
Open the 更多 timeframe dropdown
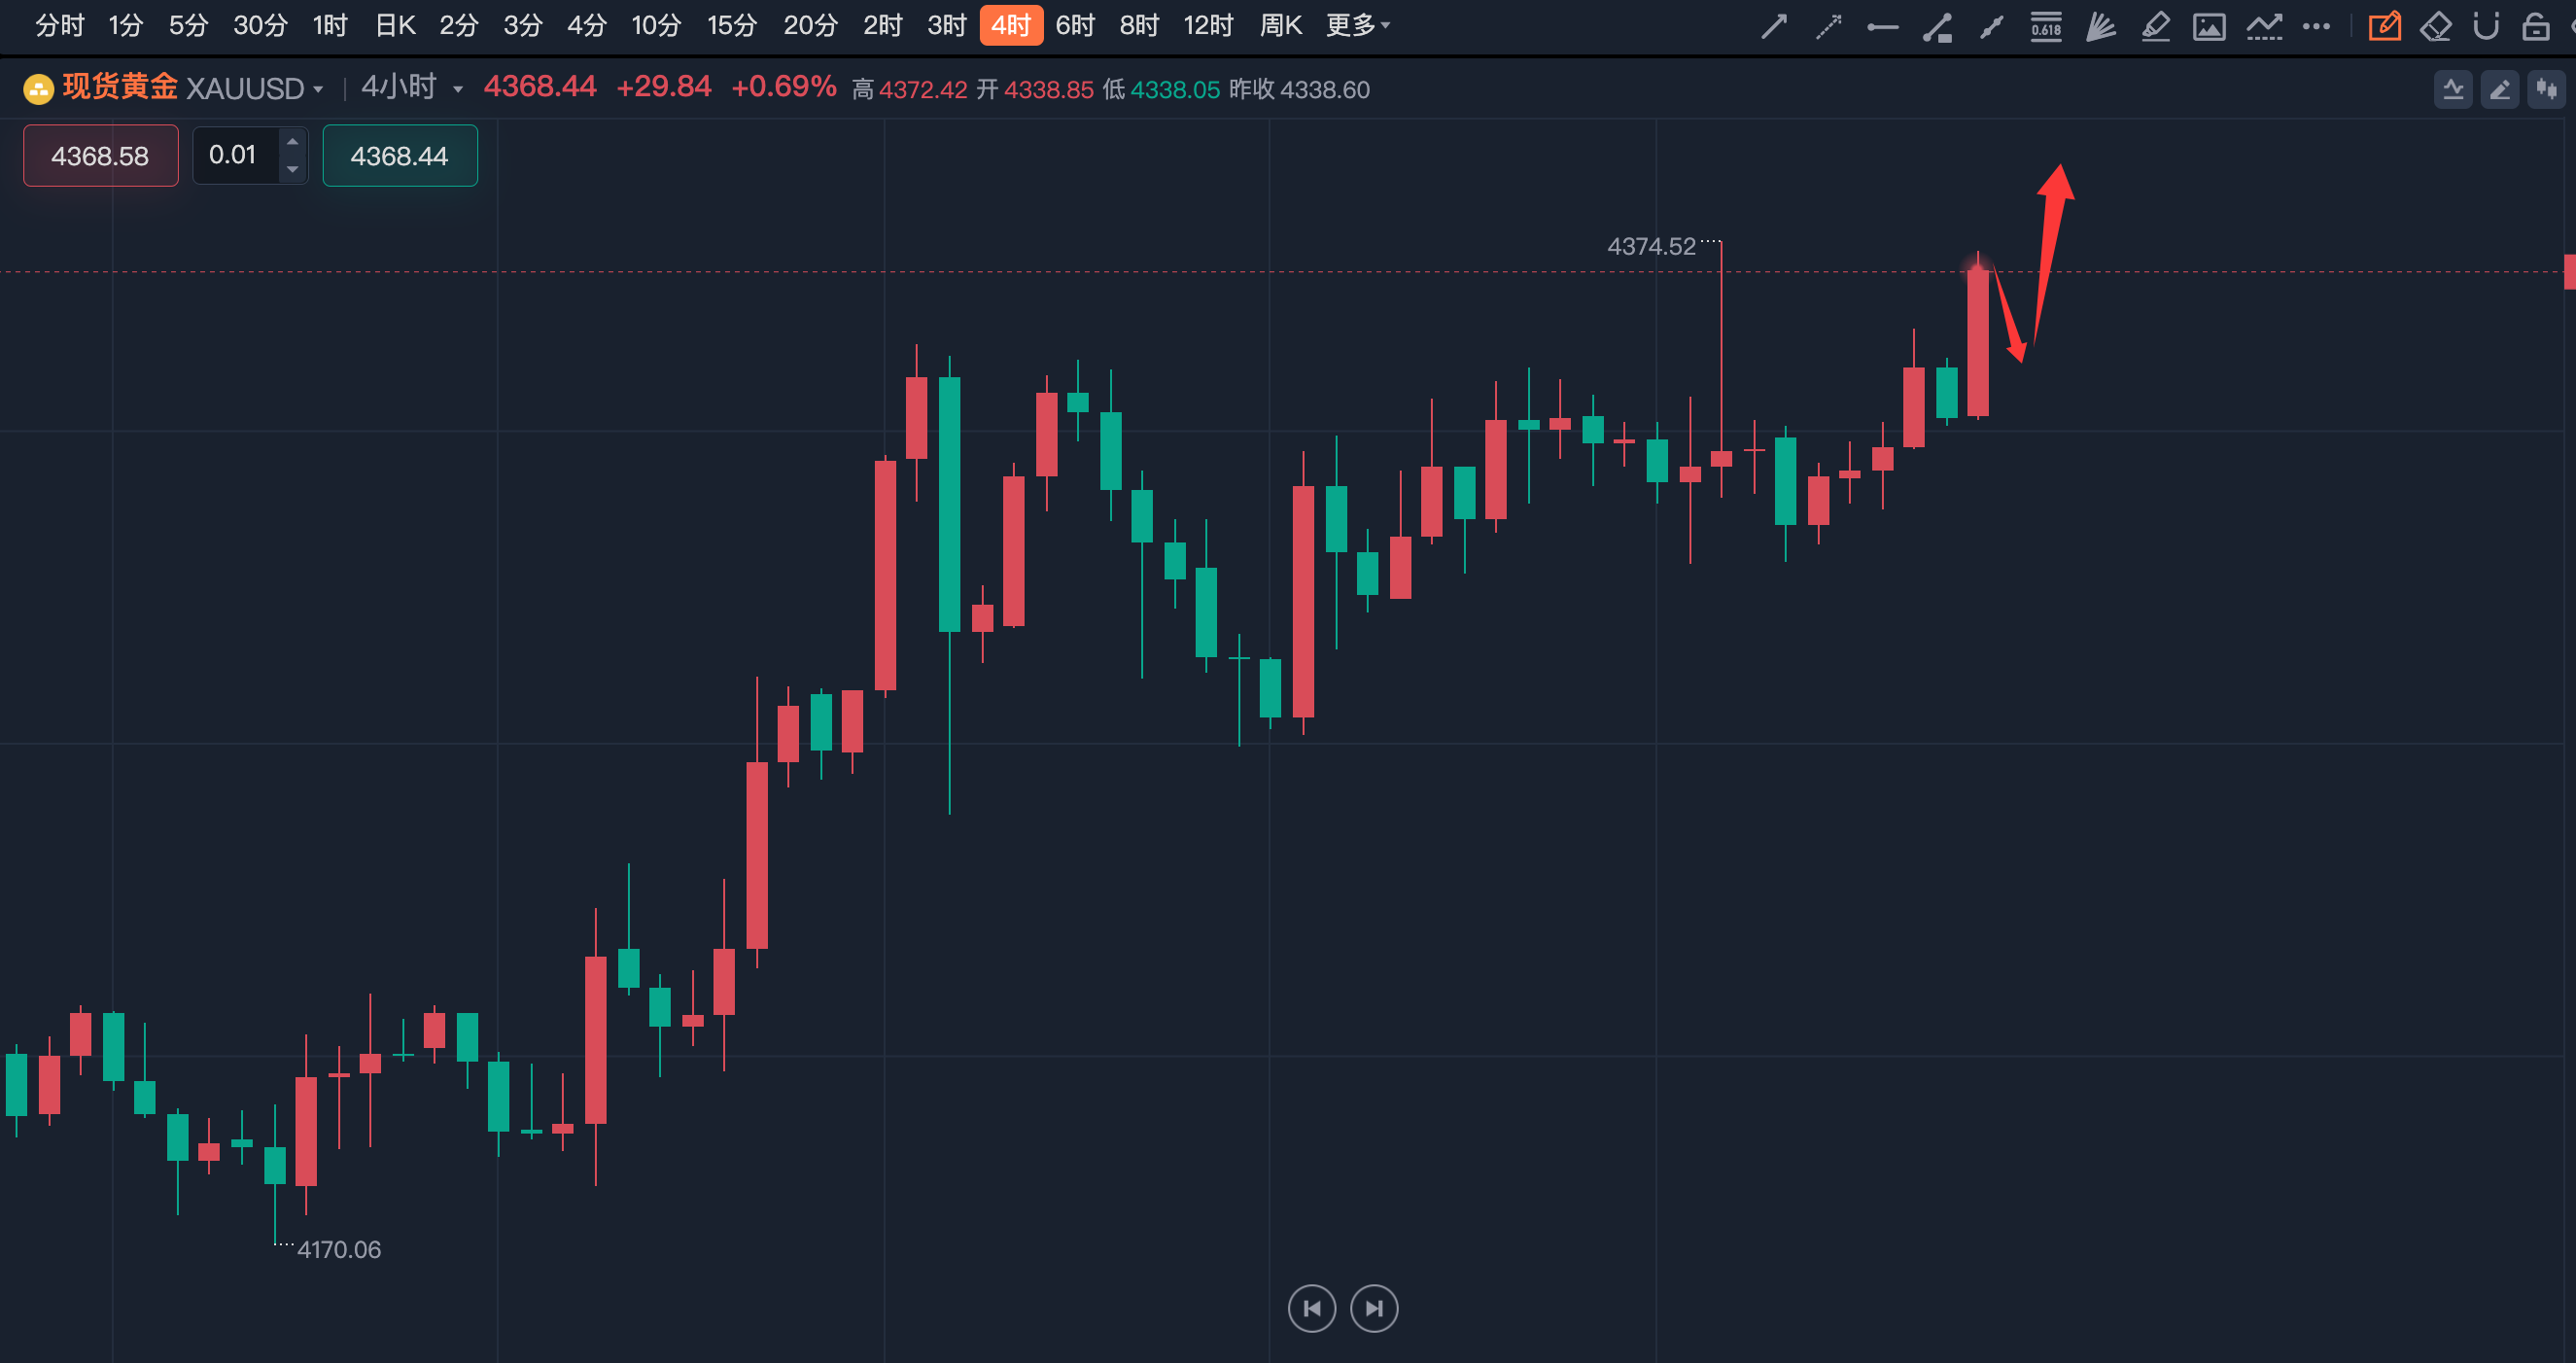pos(1357,25)
